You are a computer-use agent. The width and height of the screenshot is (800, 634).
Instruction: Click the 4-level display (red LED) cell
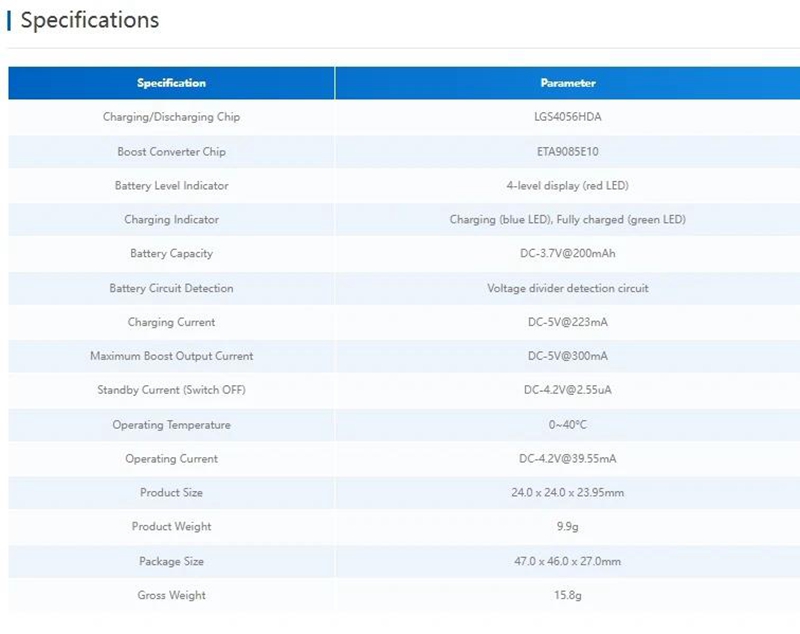(x=567, y=186)
